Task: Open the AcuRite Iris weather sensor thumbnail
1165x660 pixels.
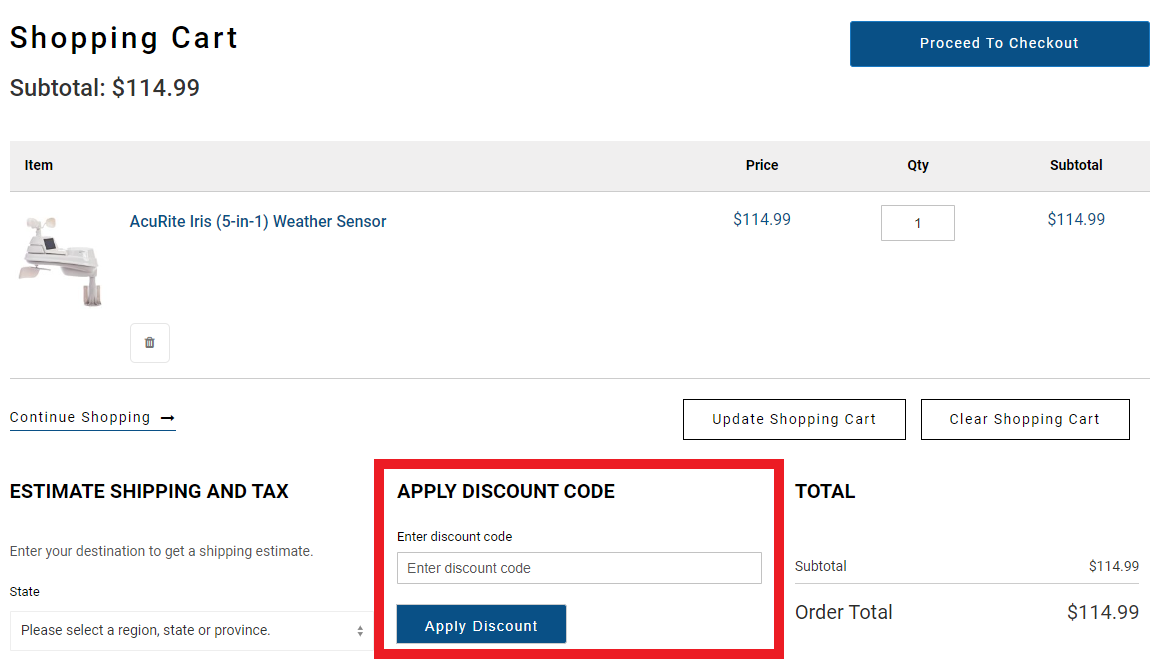Action: click(x=59, y=261)
